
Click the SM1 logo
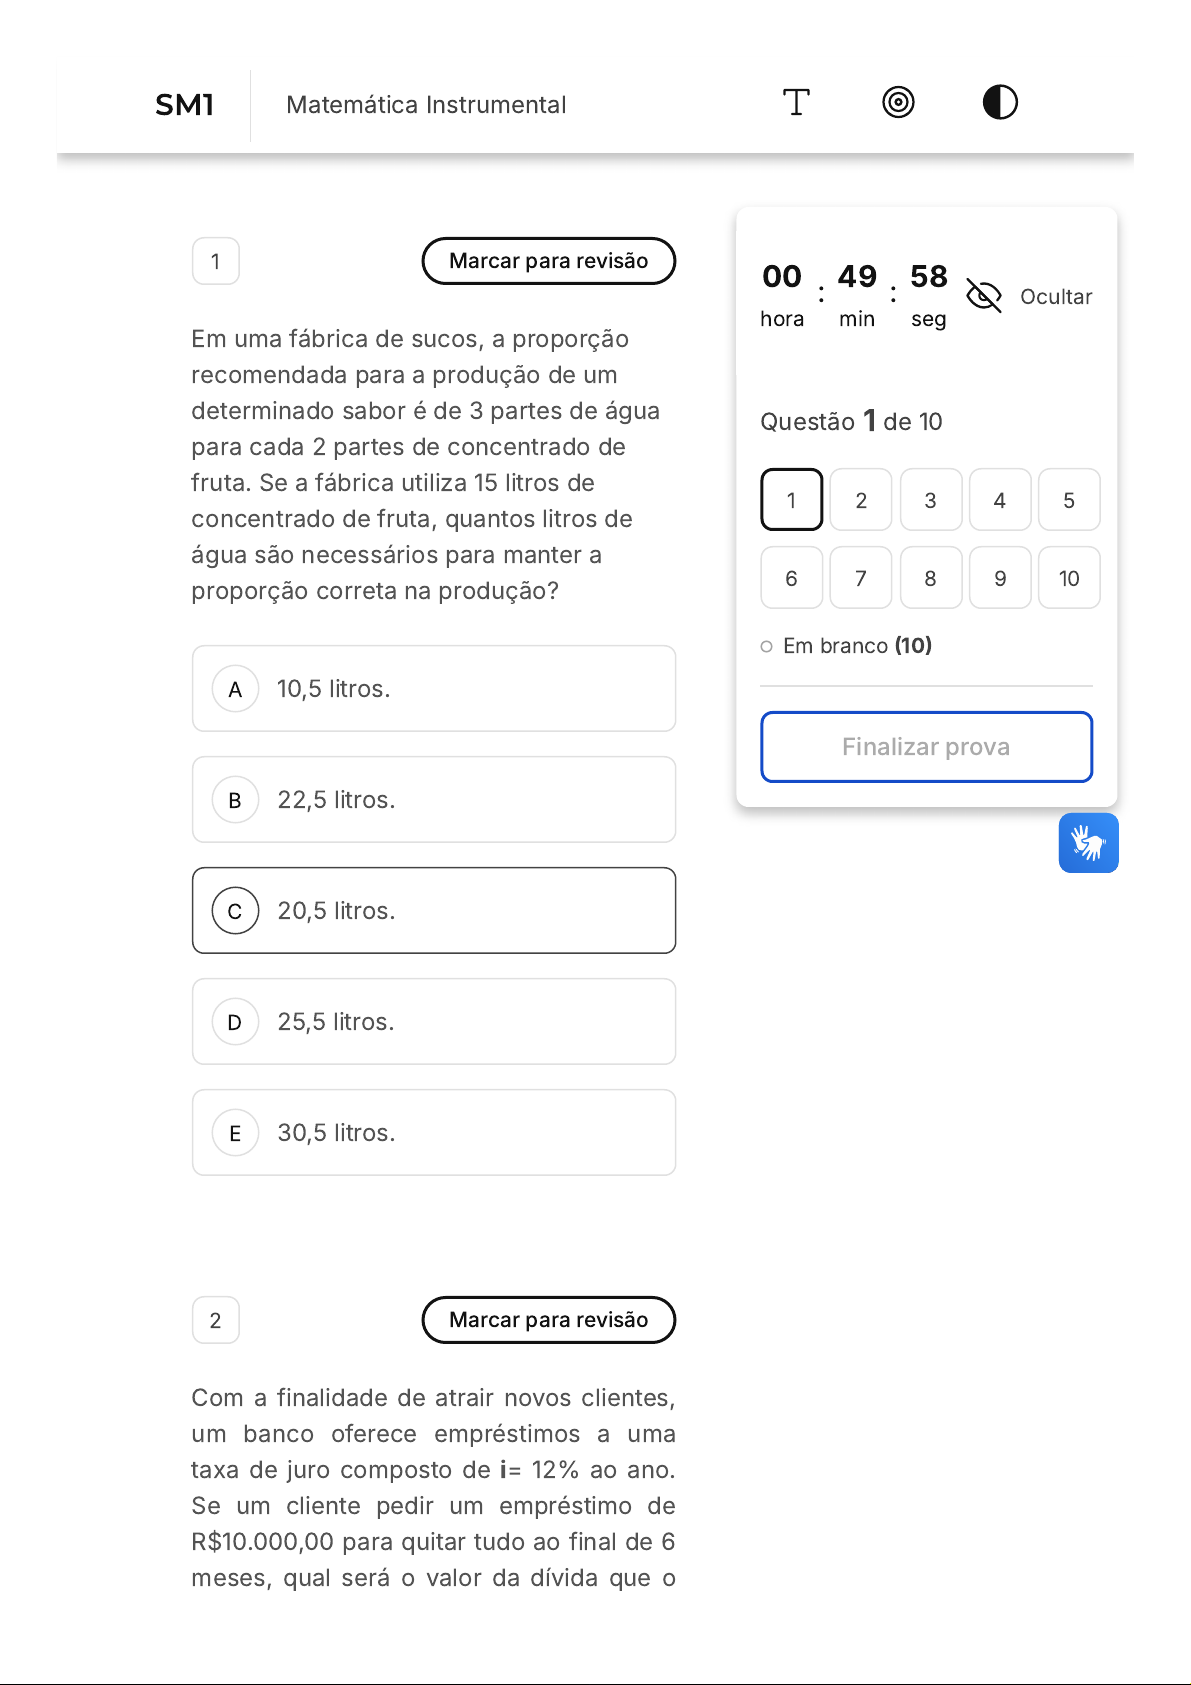tap(185, 105)
